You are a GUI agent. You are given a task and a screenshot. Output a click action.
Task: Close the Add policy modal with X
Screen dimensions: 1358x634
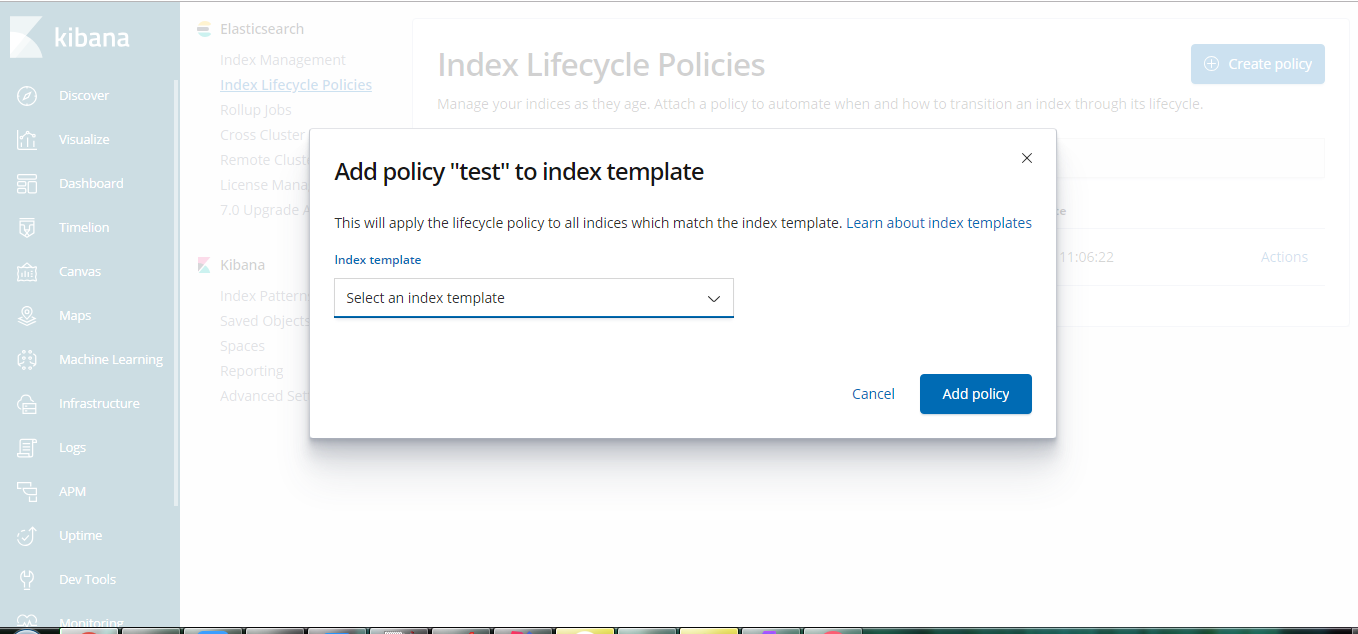point(1026,158)
